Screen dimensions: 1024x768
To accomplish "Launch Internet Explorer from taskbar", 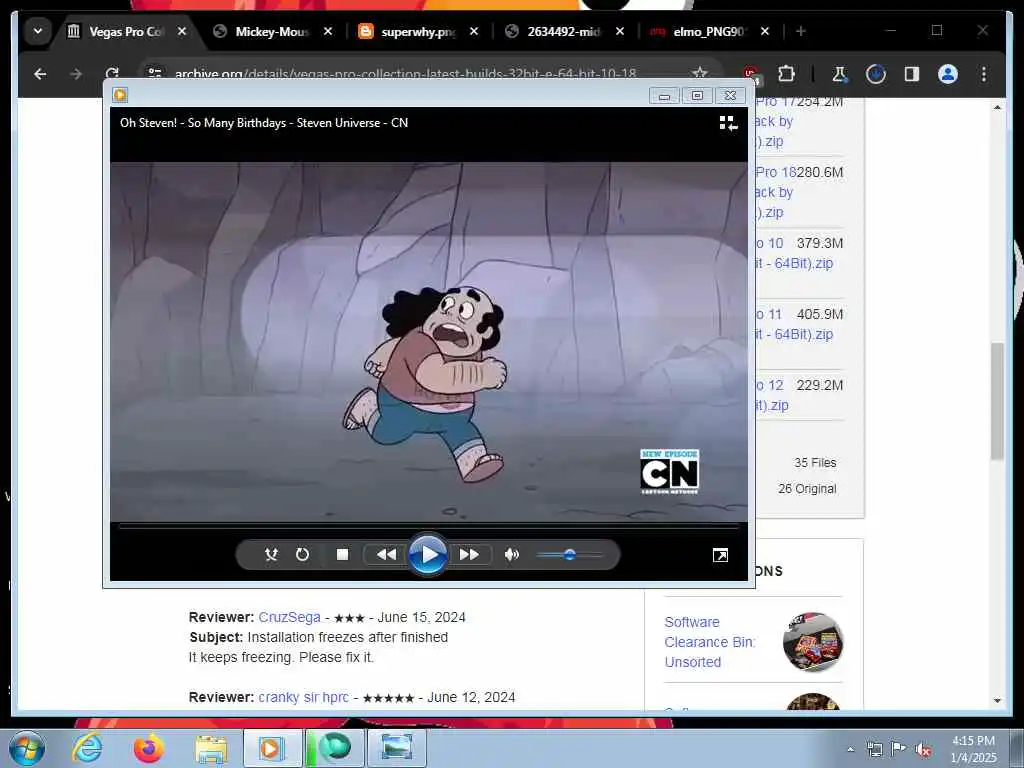I will click(88, 748).
